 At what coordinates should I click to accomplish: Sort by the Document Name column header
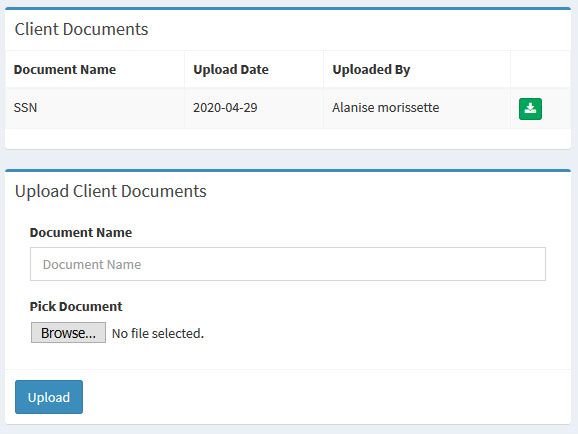[x=65, y=69]
